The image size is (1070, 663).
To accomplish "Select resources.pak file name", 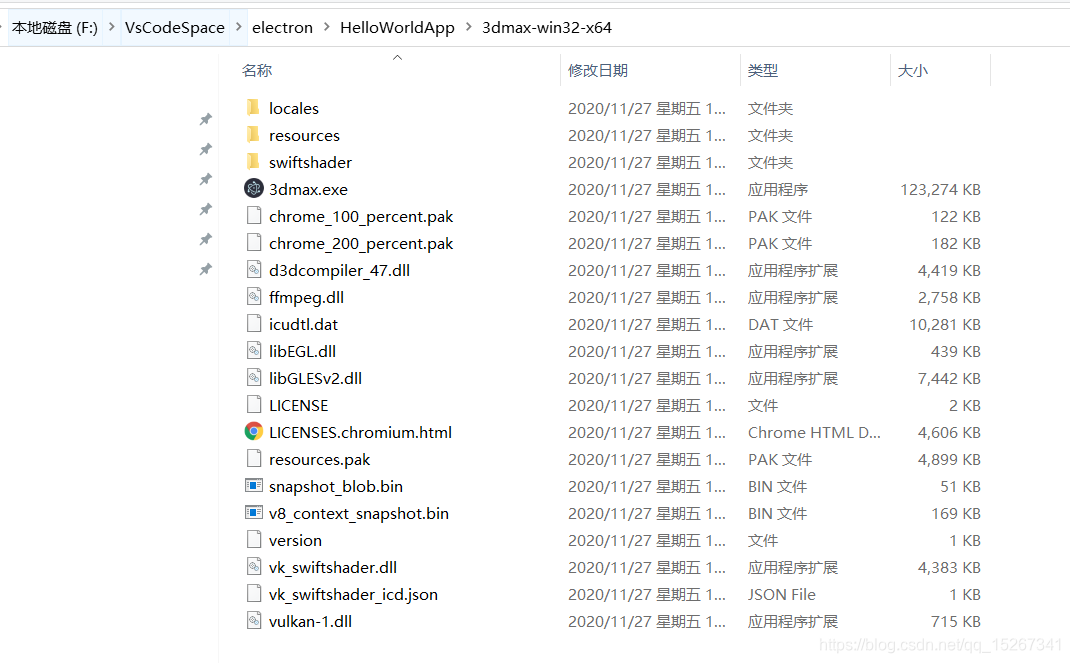I will [x=319, y=460].
